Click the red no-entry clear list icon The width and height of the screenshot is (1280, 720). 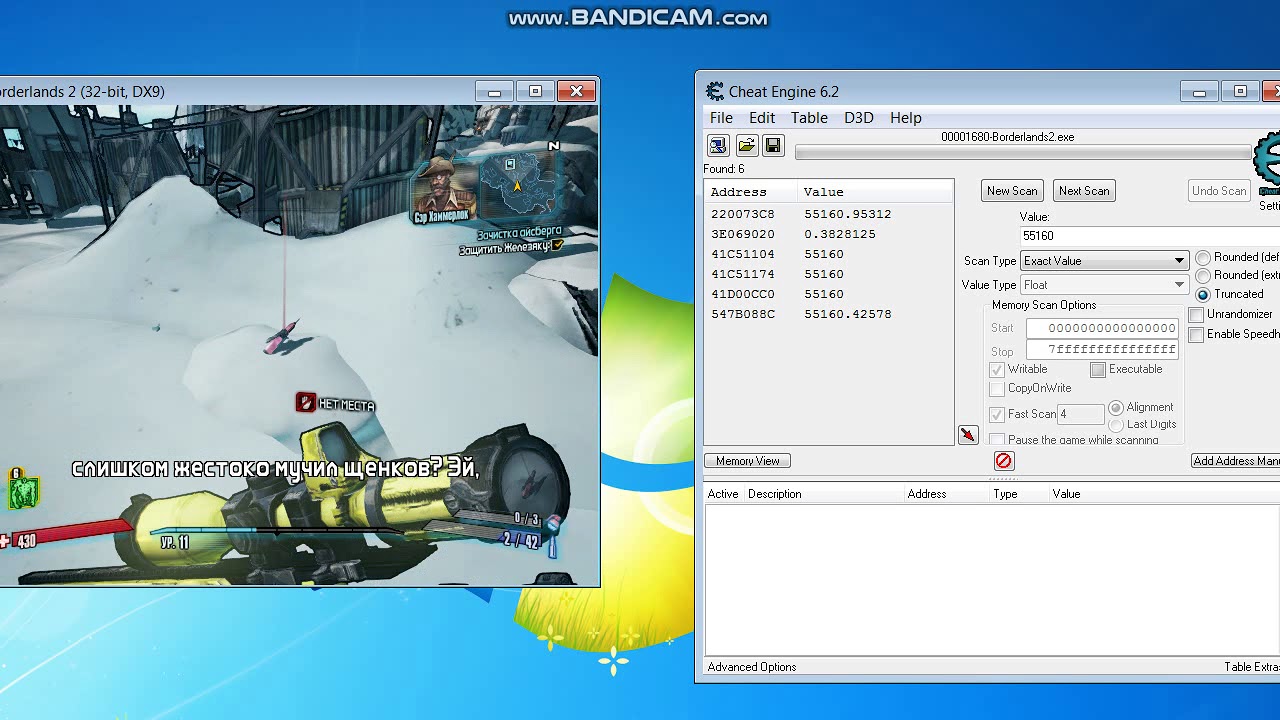pos(1004,460)
